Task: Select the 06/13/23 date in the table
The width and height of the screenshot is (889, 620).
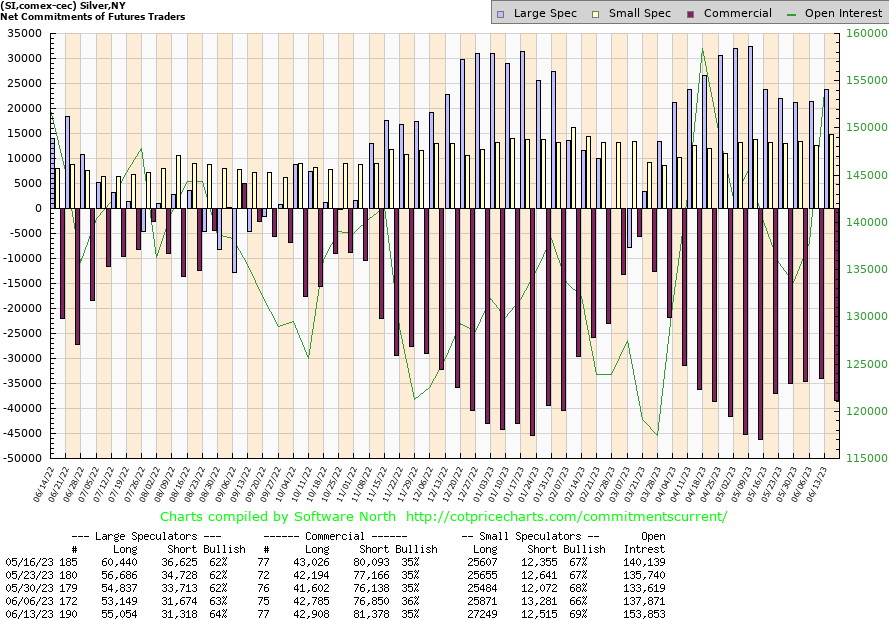Action: (x=26, y=612)
